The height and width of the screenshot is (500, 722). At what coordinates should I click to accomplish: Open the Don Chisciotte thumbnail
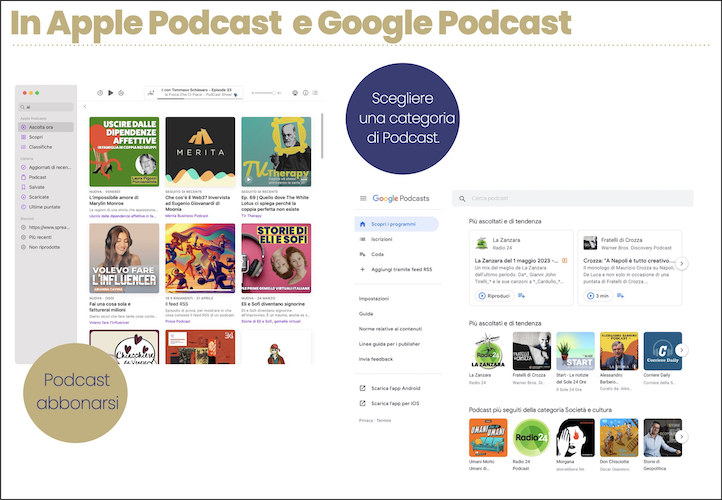tap(619, 437)
